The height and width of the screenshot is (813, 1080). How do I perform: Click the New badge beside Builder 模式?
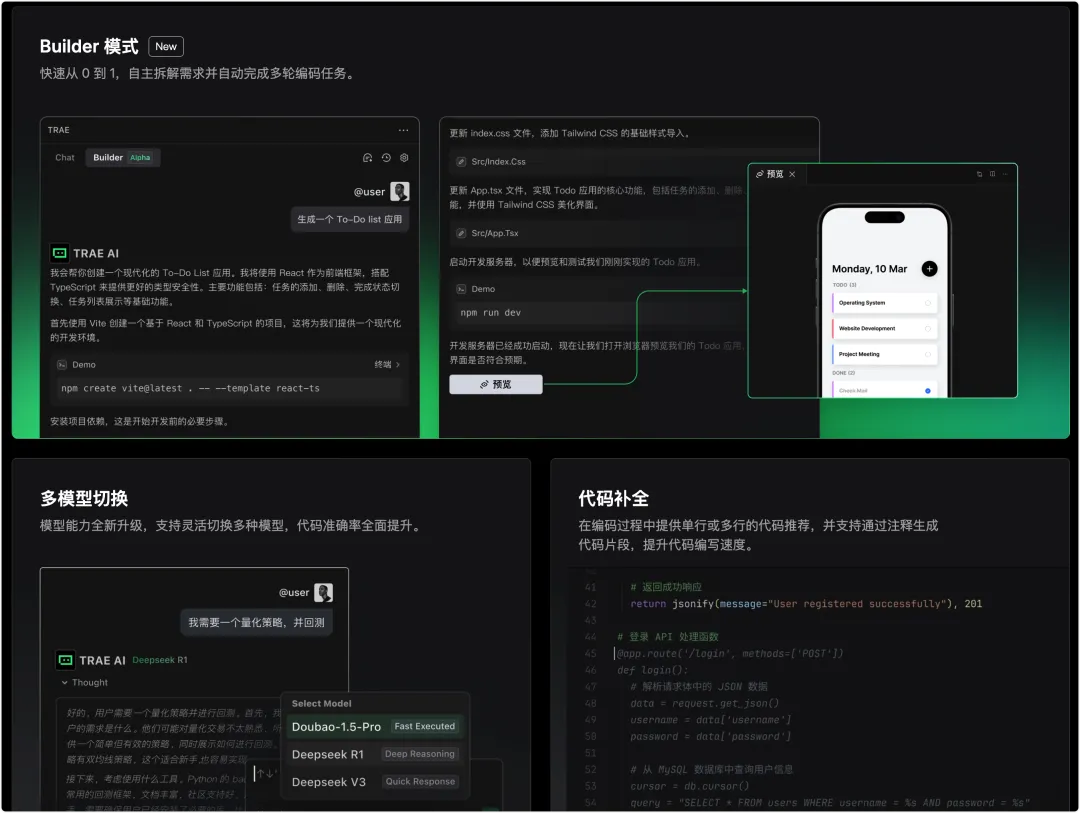(166, 46)
